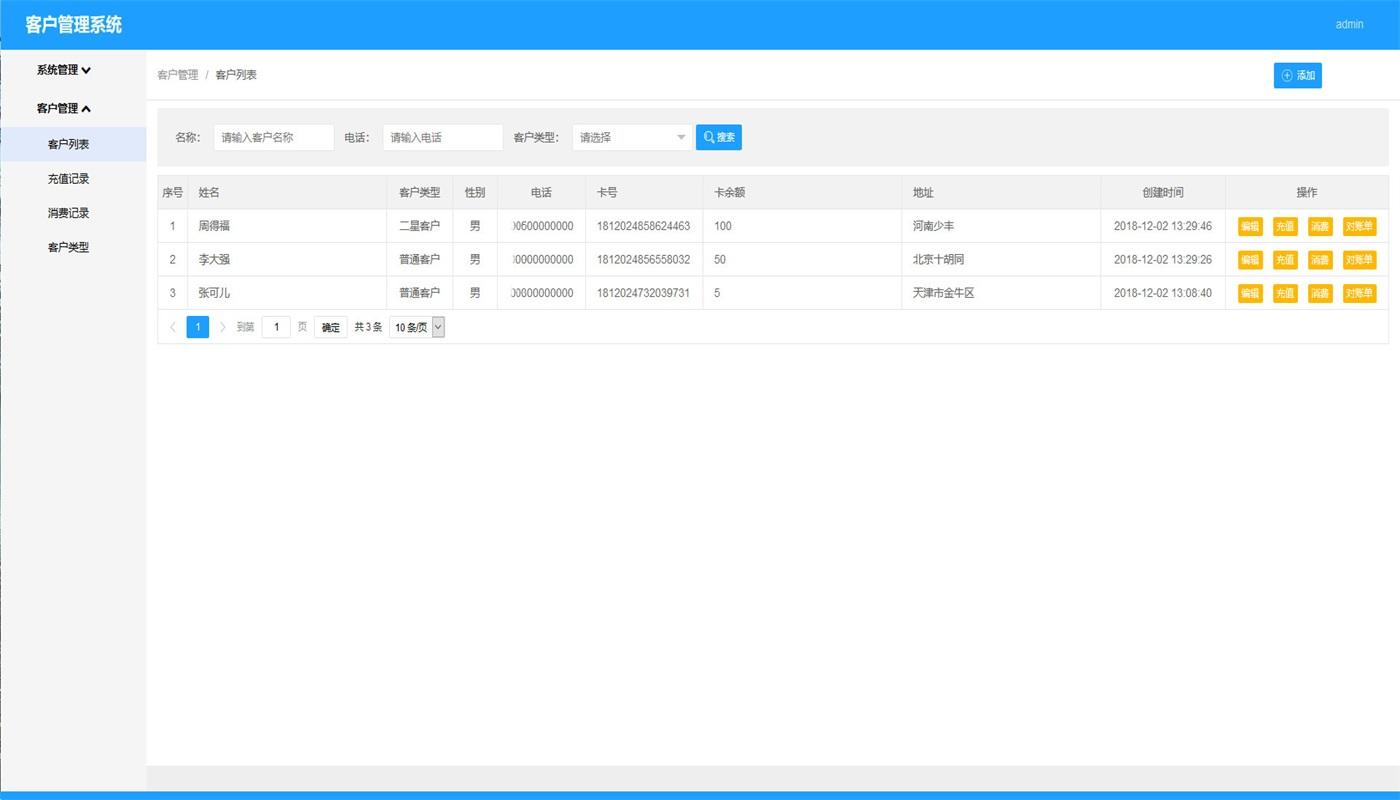The image size is (1400, 800).
Task: Select 客户列表 in the sidebar
Action: [x=68, y=145]
